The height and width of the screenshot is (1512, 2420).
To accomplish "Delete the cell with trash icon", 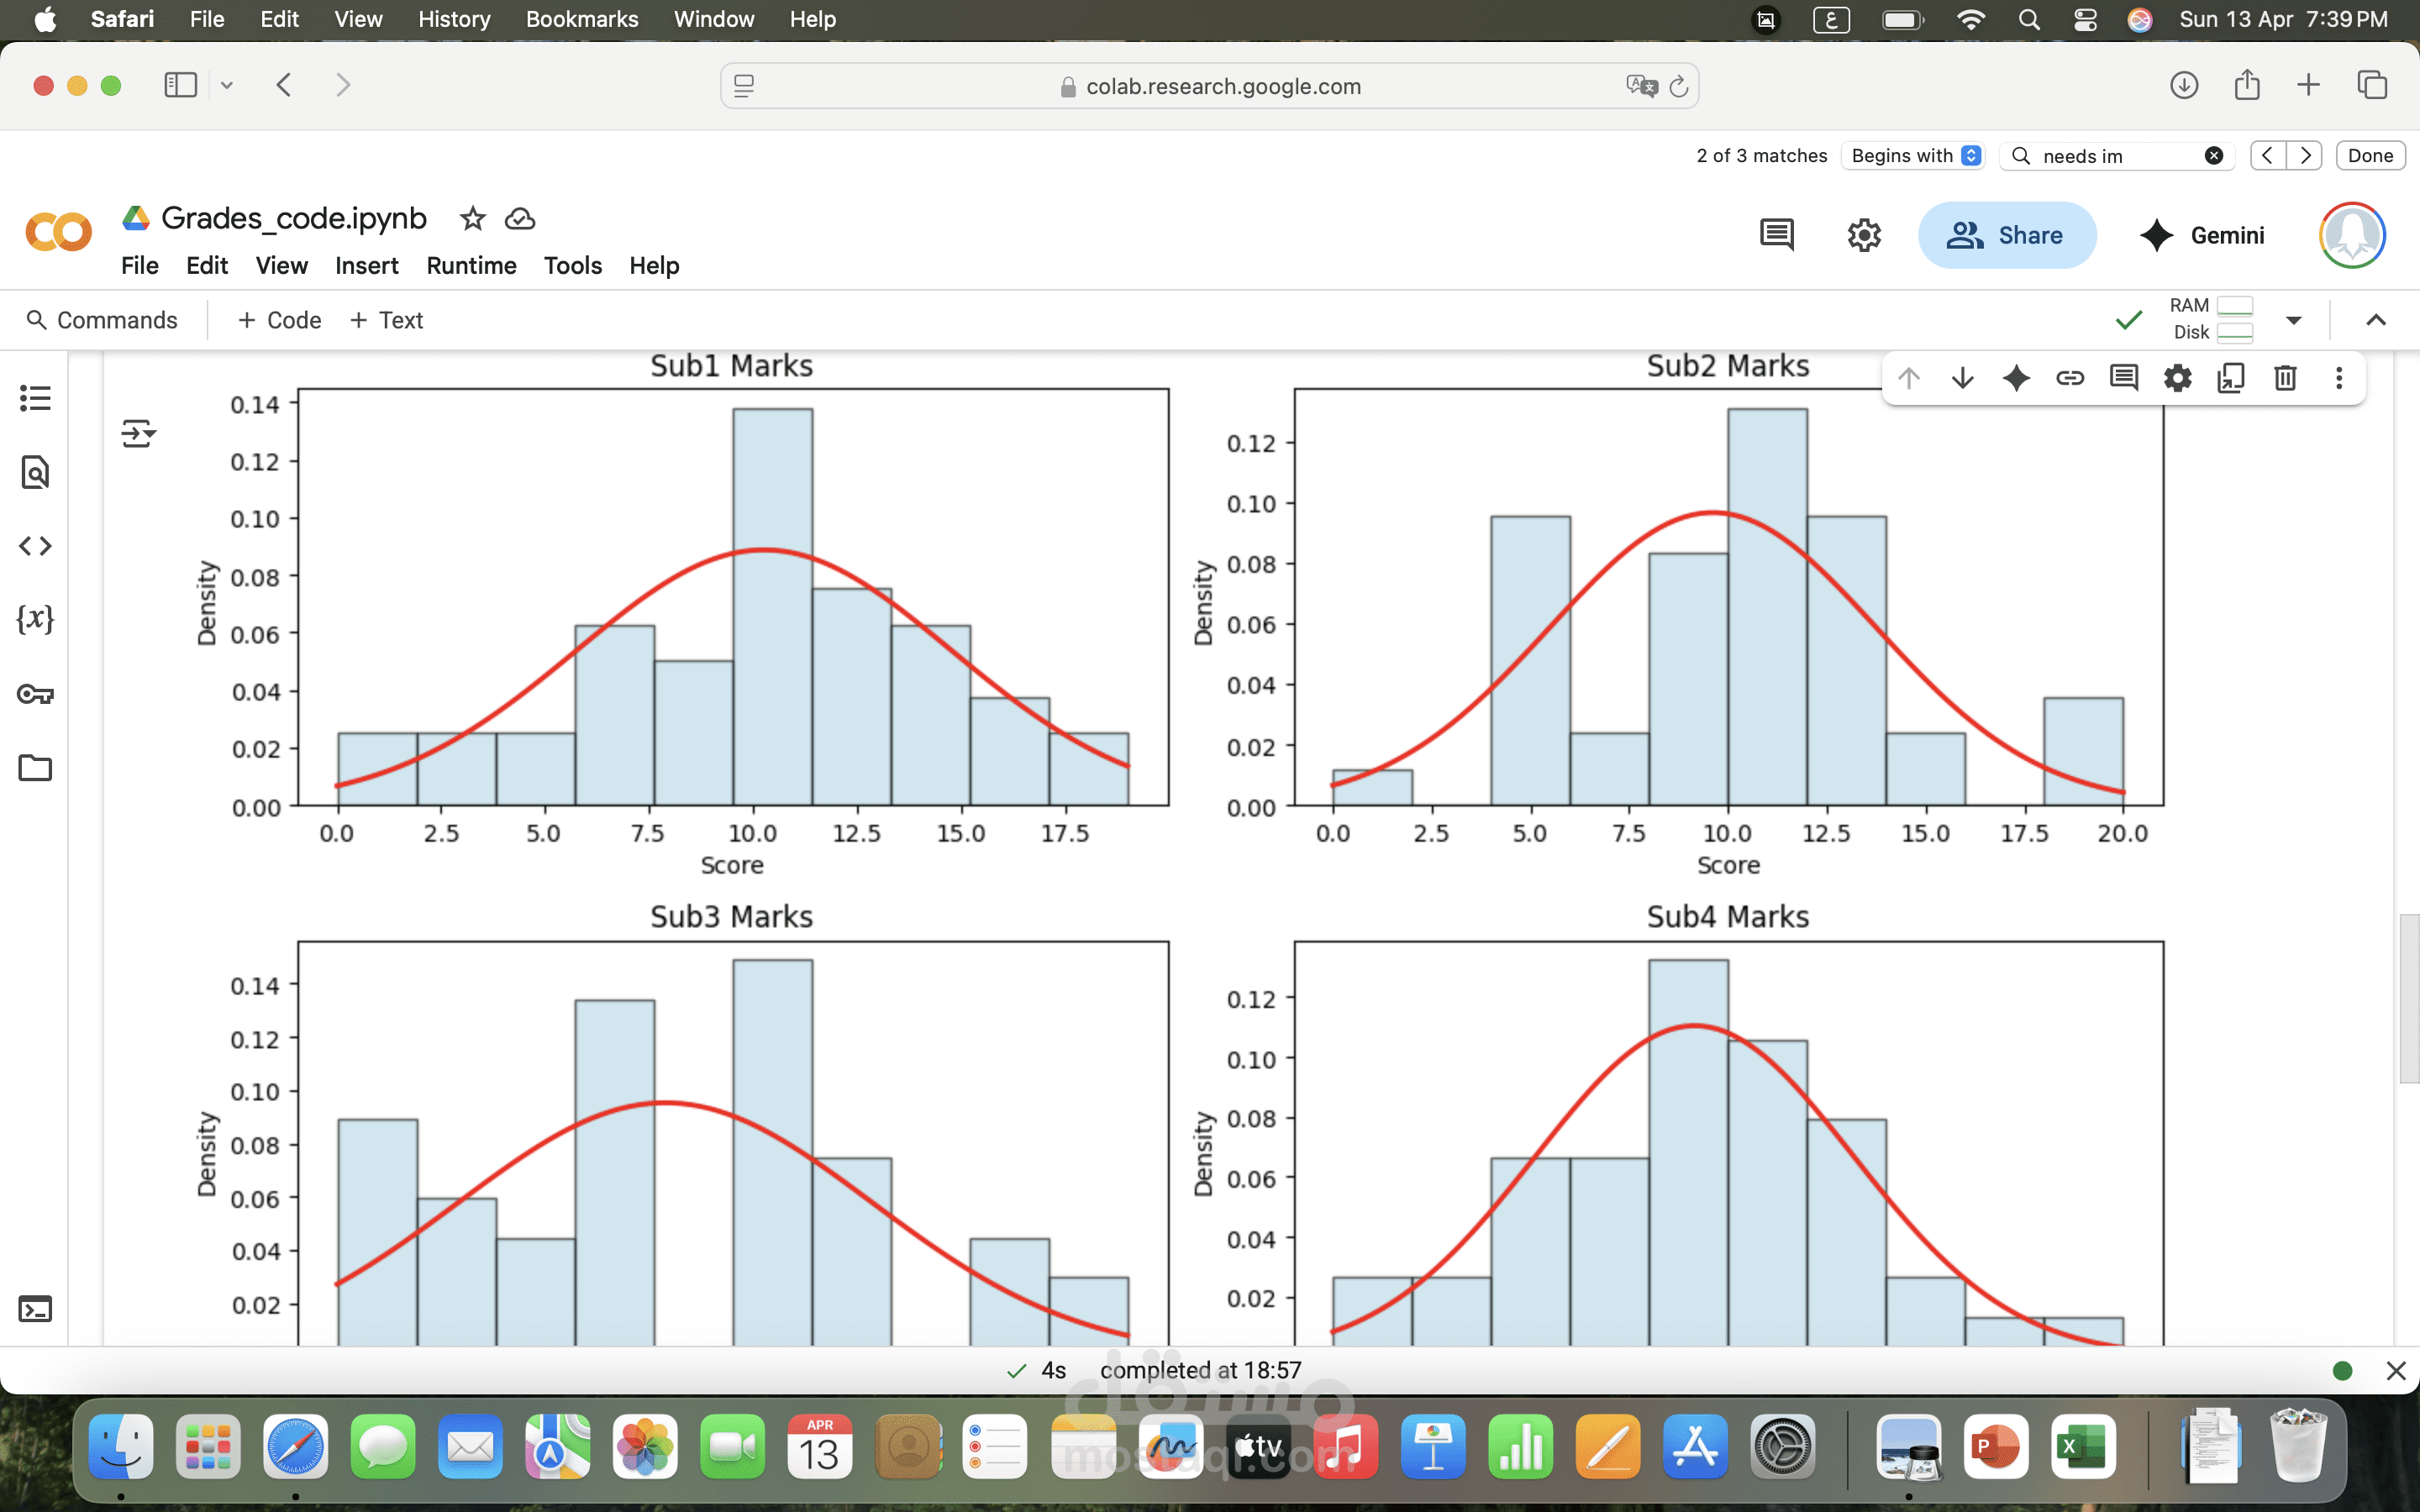I will [x=2285, y=378].
